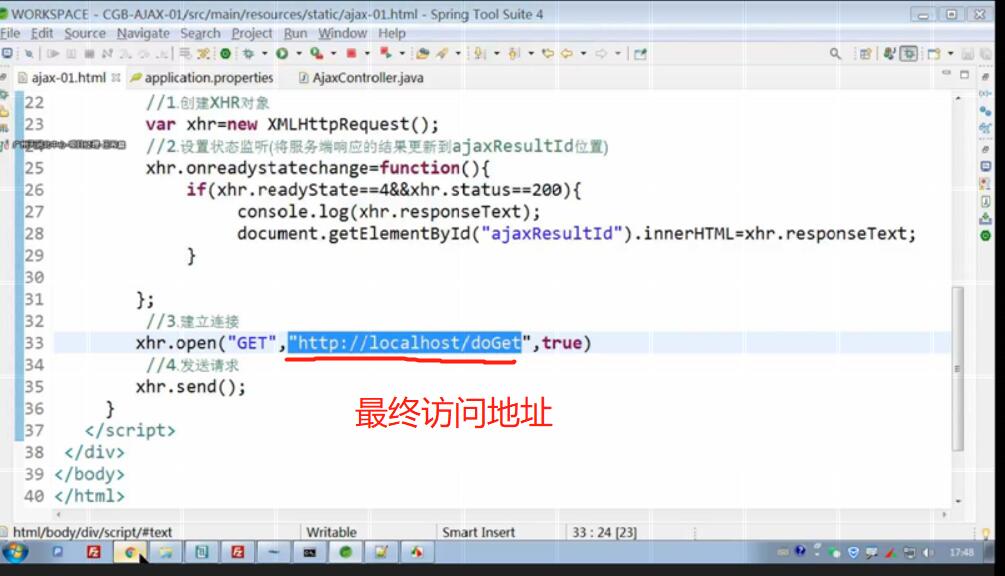Image resolution: width=1005 pixels, height=576 pixels.
Task: Open the Run button dropdown arrow
Action: pyautogui.click(x=299, y=56)
